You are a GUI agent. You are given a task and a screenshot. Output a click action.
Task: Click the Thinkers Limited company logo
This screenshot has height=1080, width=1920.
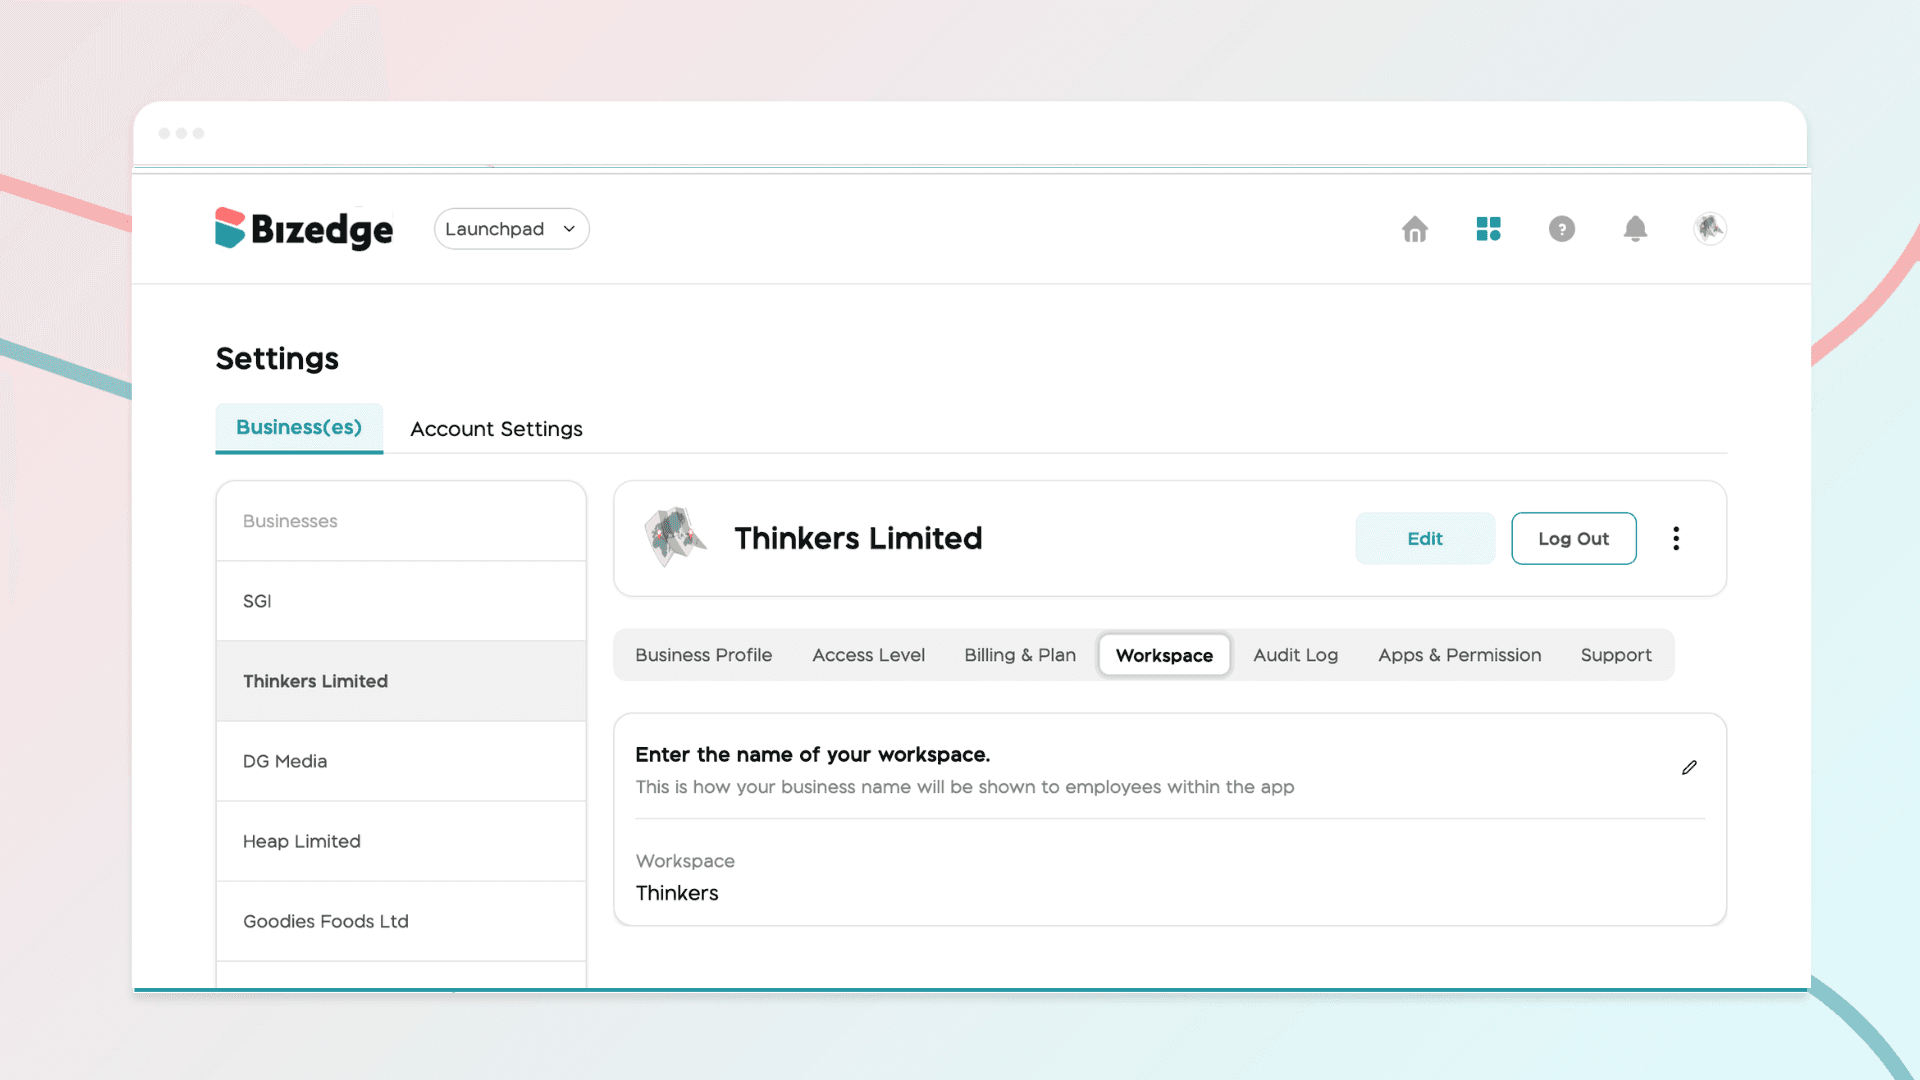[x=675, y=537]
